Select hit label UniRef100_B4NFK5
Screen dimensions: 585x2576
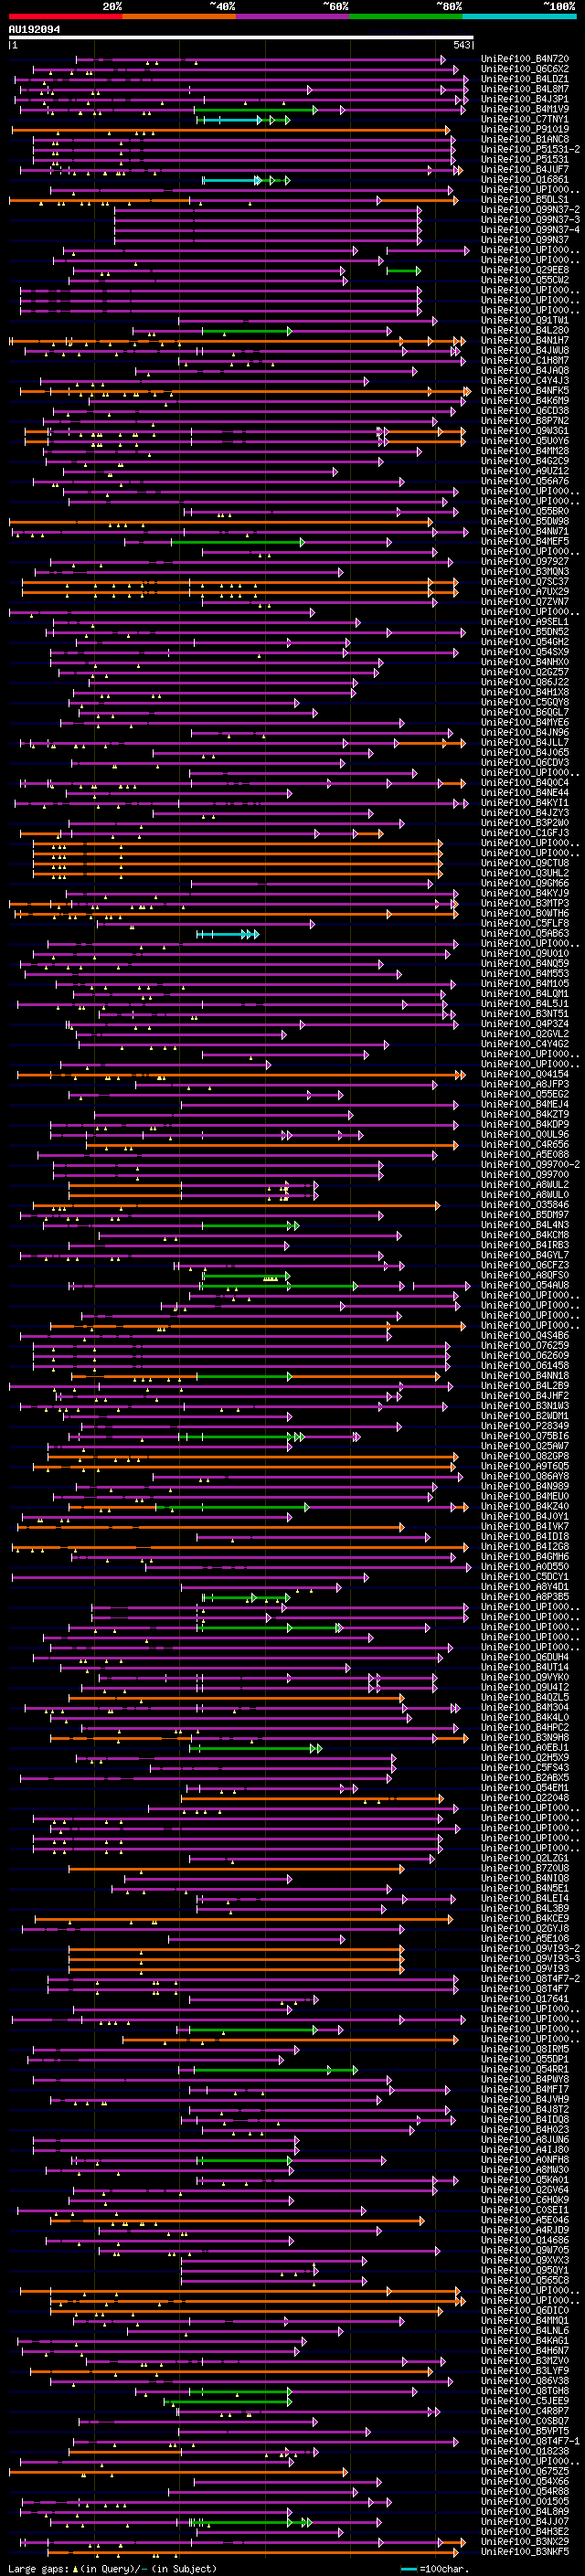click(525, 391)
